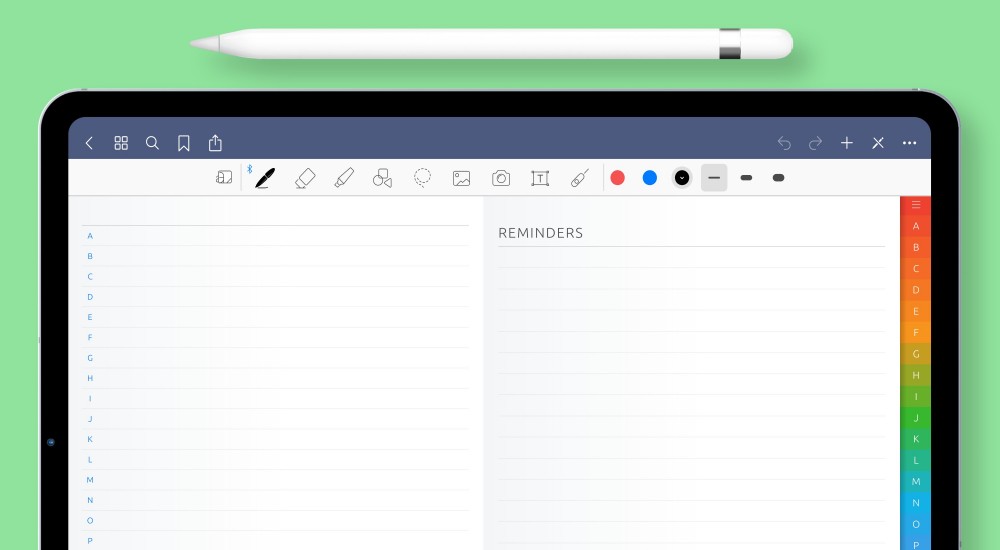Open the share and export icon
The image size is (1000, 550).
click(x=215, y=143)
